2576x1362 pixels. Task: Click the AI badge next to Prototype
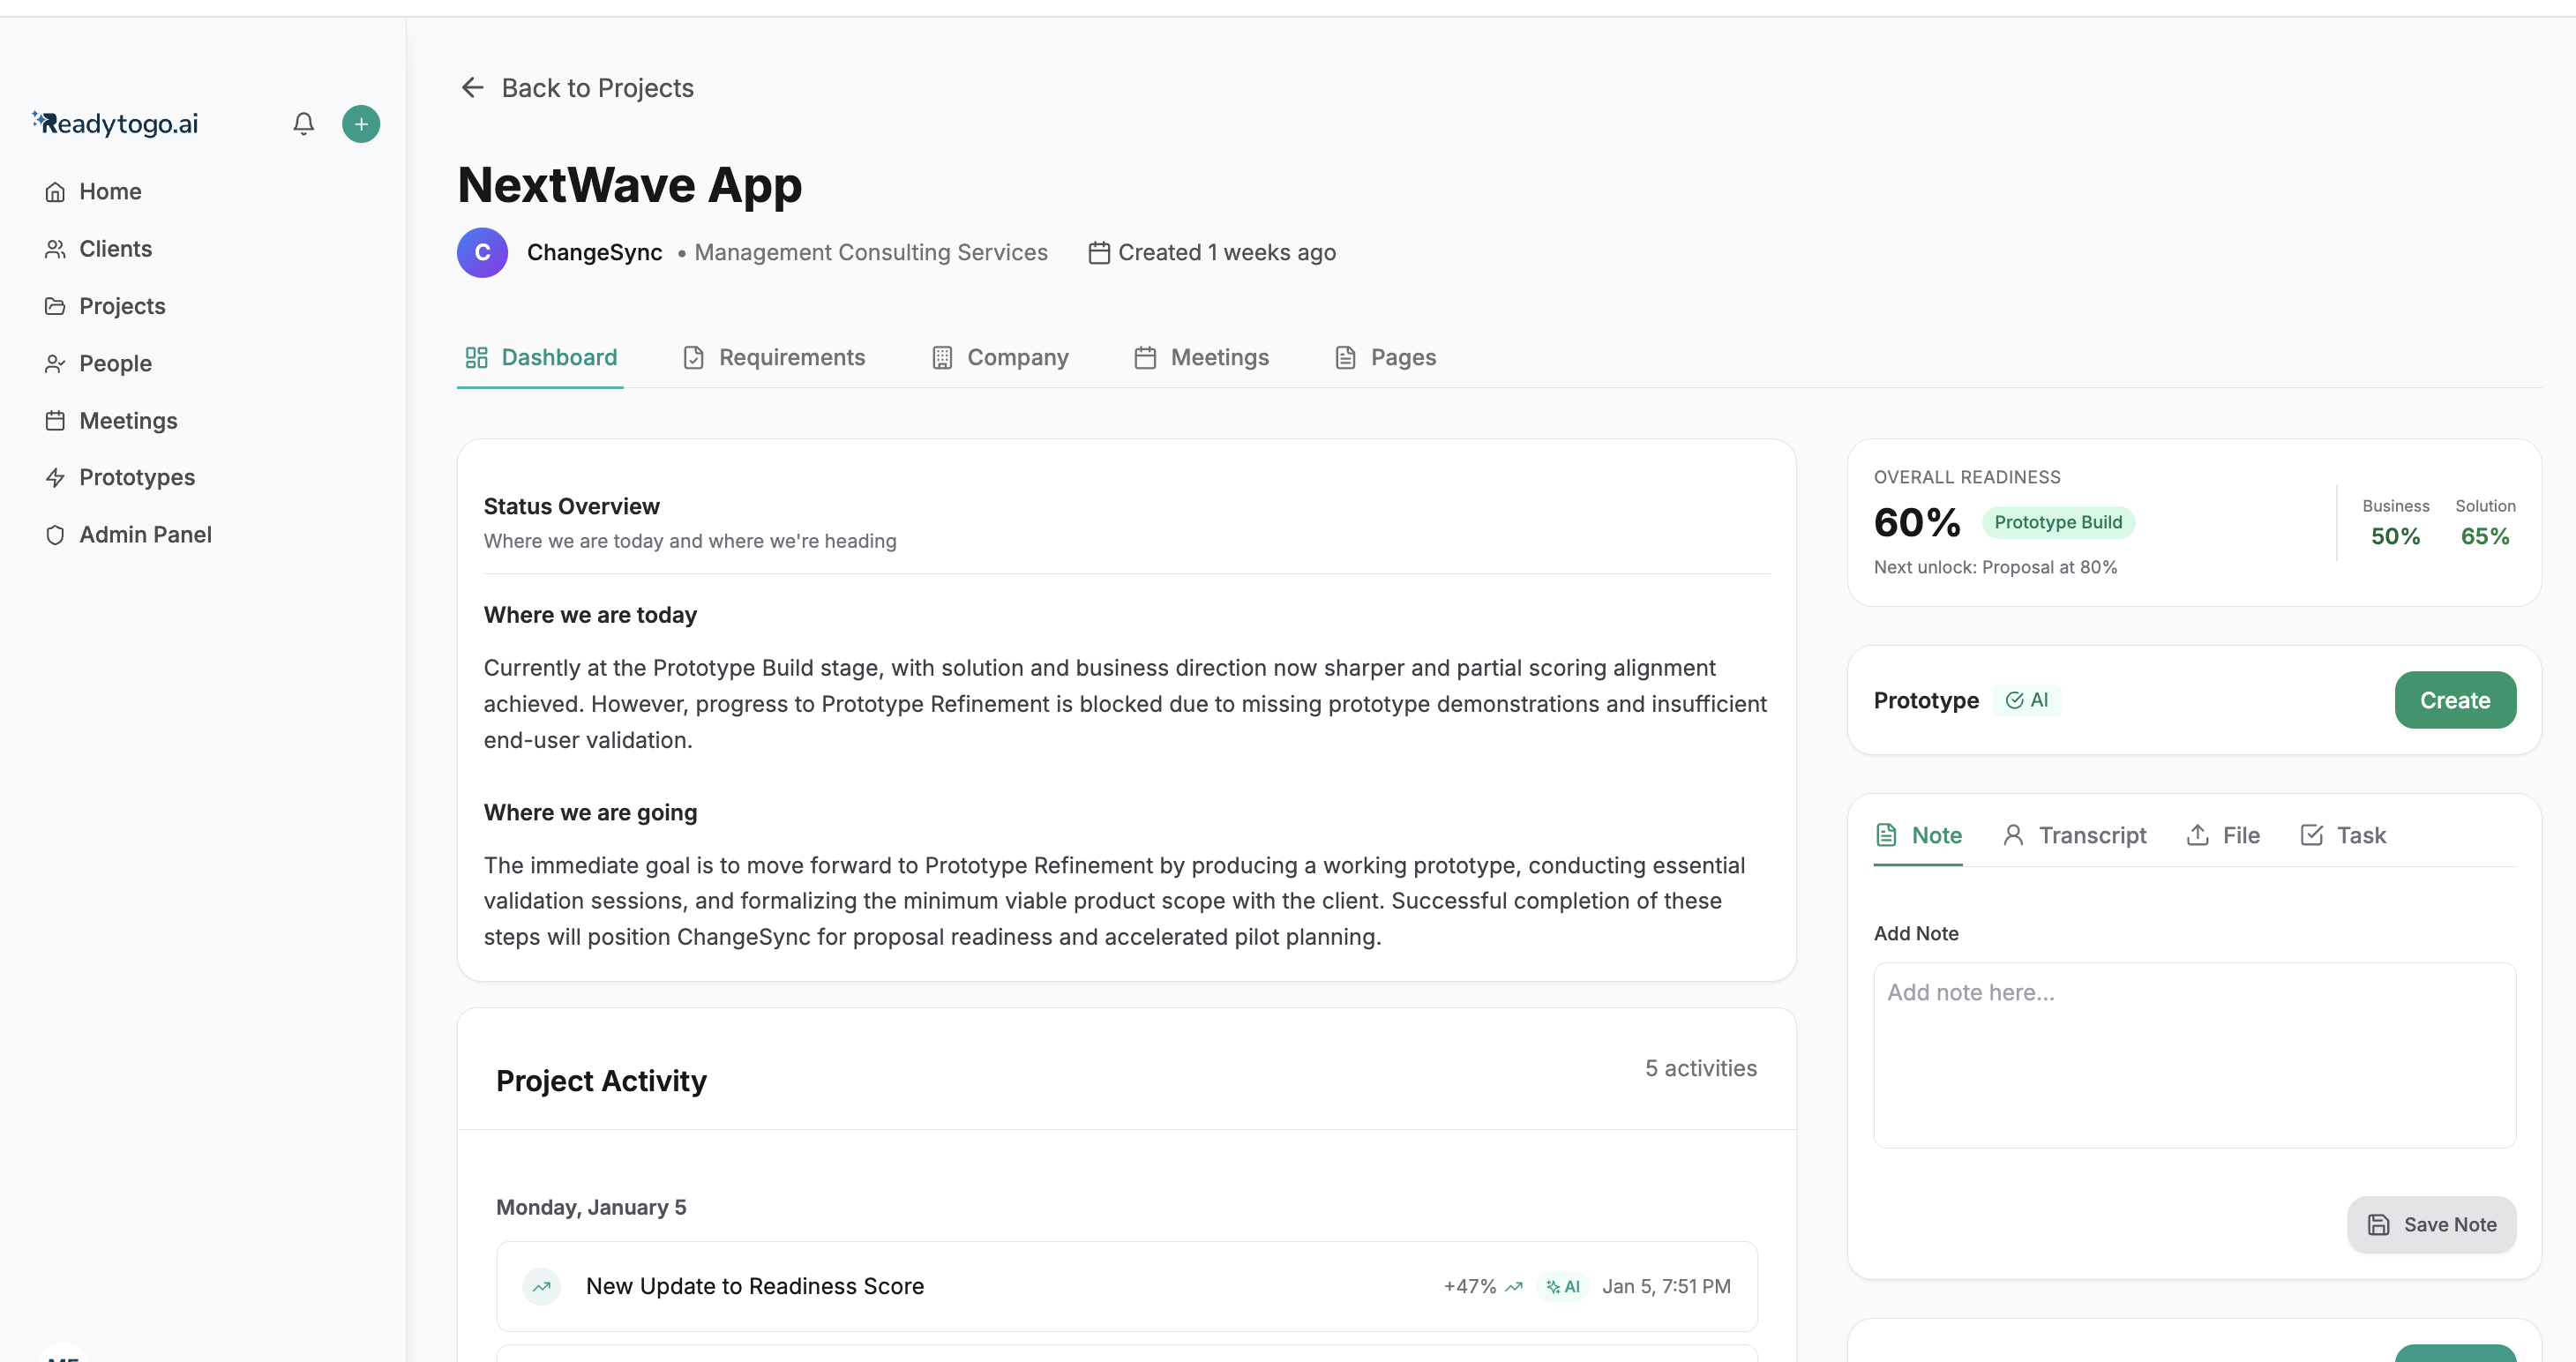coord(2028,700)
